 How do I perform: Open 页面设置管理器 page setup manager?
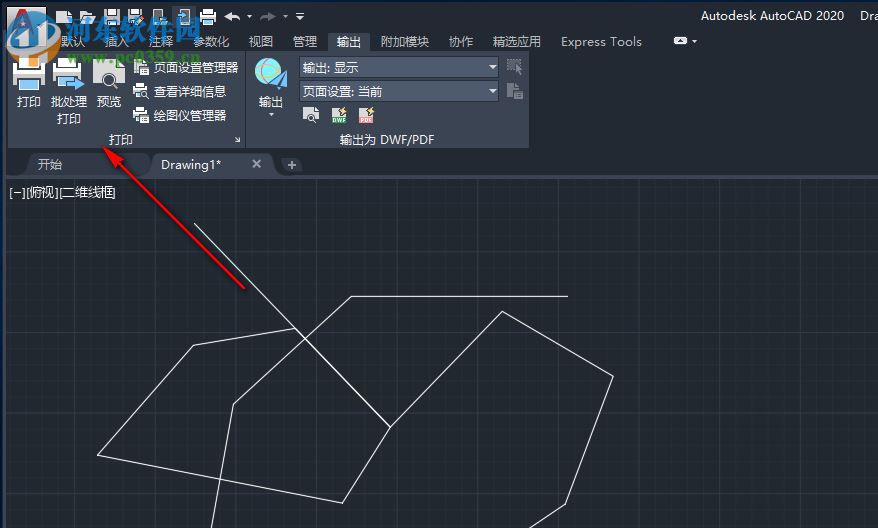[x=186, y=68]
